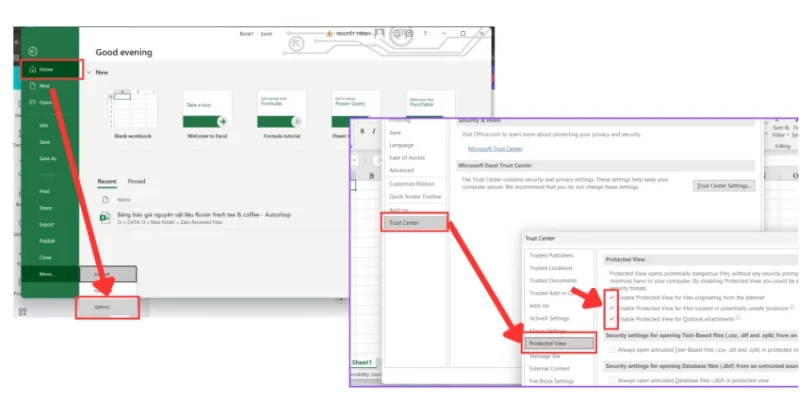This screenshot has width=800, height=400.
Task: Select Quick Access Toolbar in Options list
Action: pos(415,196)
